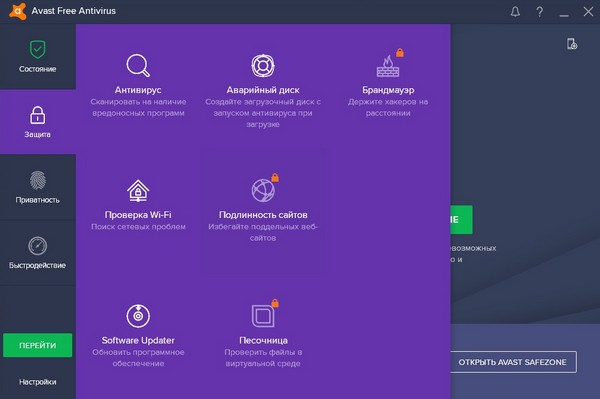Click the green ПЕРЕЙТИ button
The height and width of the screenshot is (399, 600).
(x=38, y=345)
